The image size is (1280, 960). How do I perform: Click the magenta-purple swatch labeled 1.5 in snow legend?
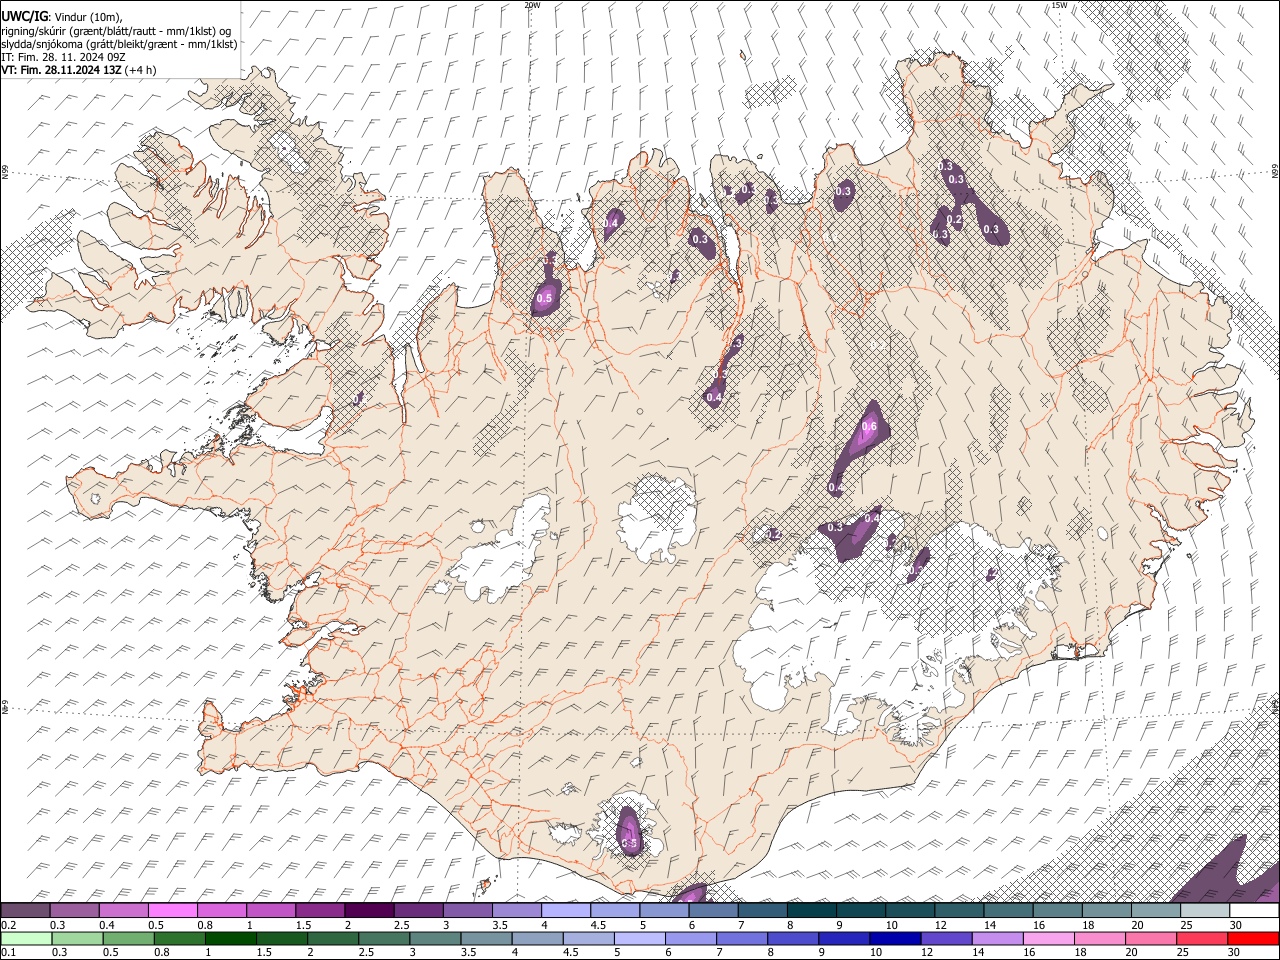click(320, 911)
